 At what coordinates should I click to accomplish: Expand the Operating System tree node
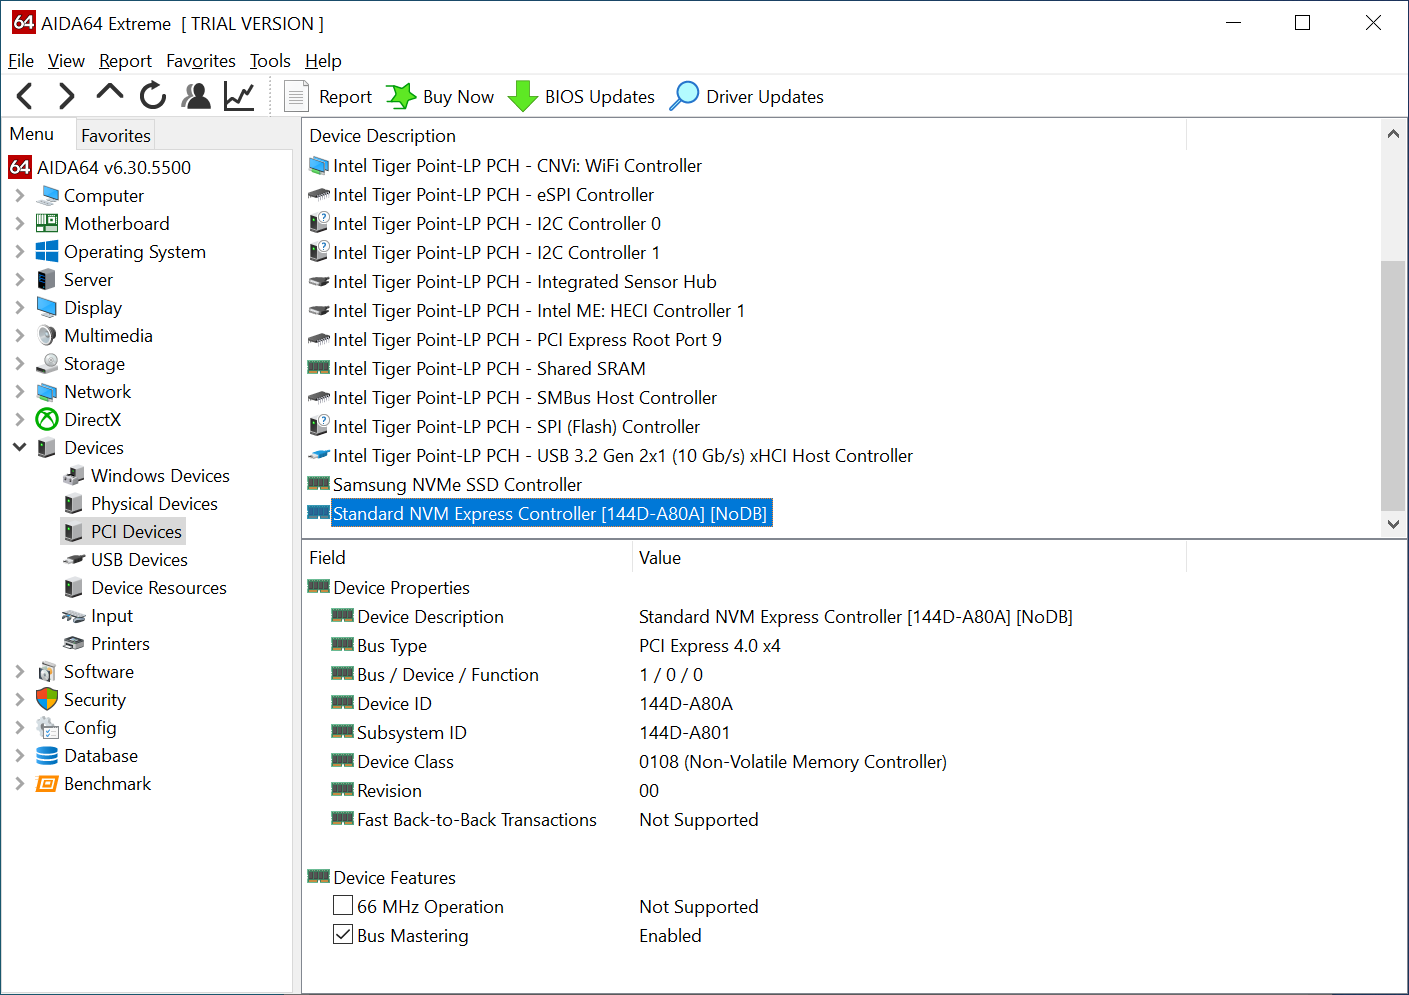20,252
